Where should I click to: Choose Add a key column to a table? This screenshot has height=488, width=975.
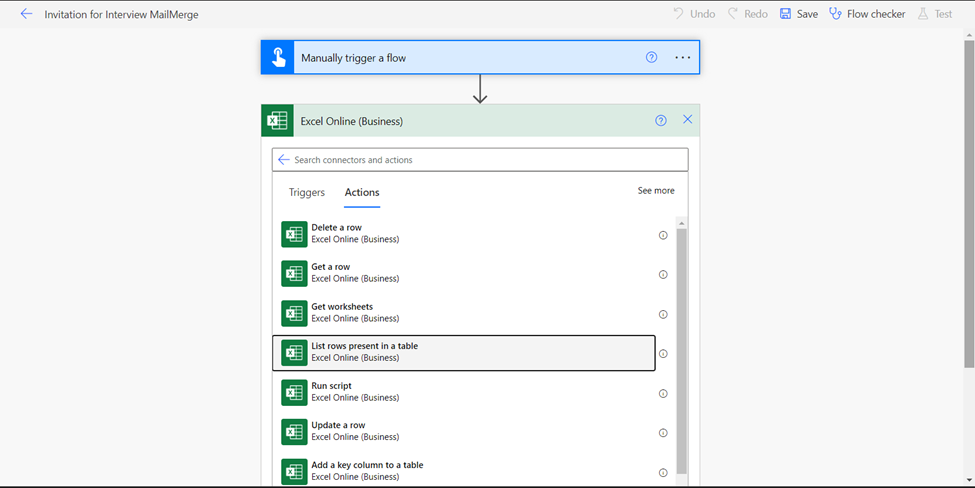point(464,471)
